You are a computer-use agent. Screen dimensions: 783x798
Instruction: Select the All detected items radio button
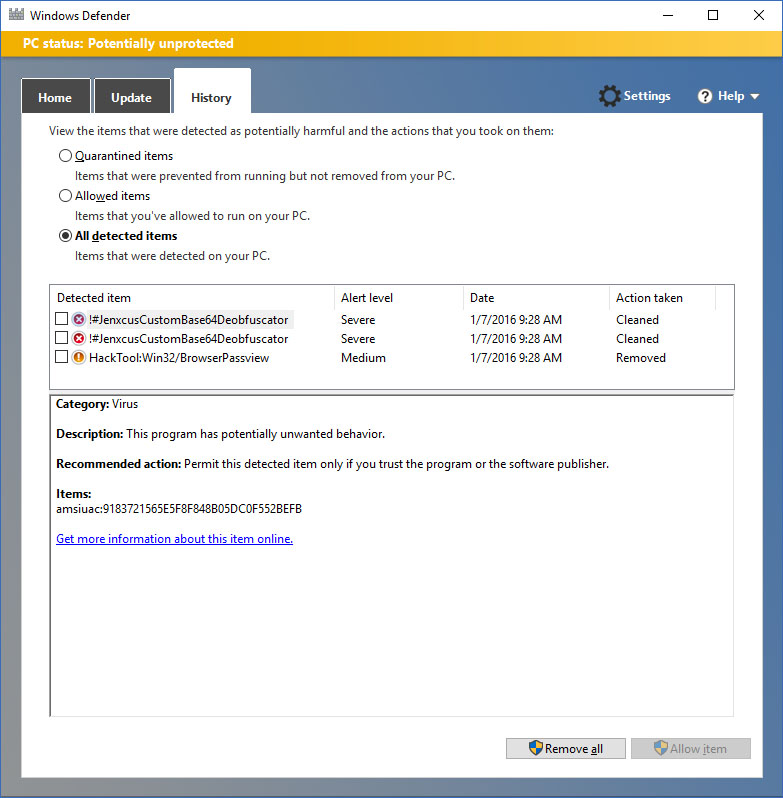(x=65, y=236)
